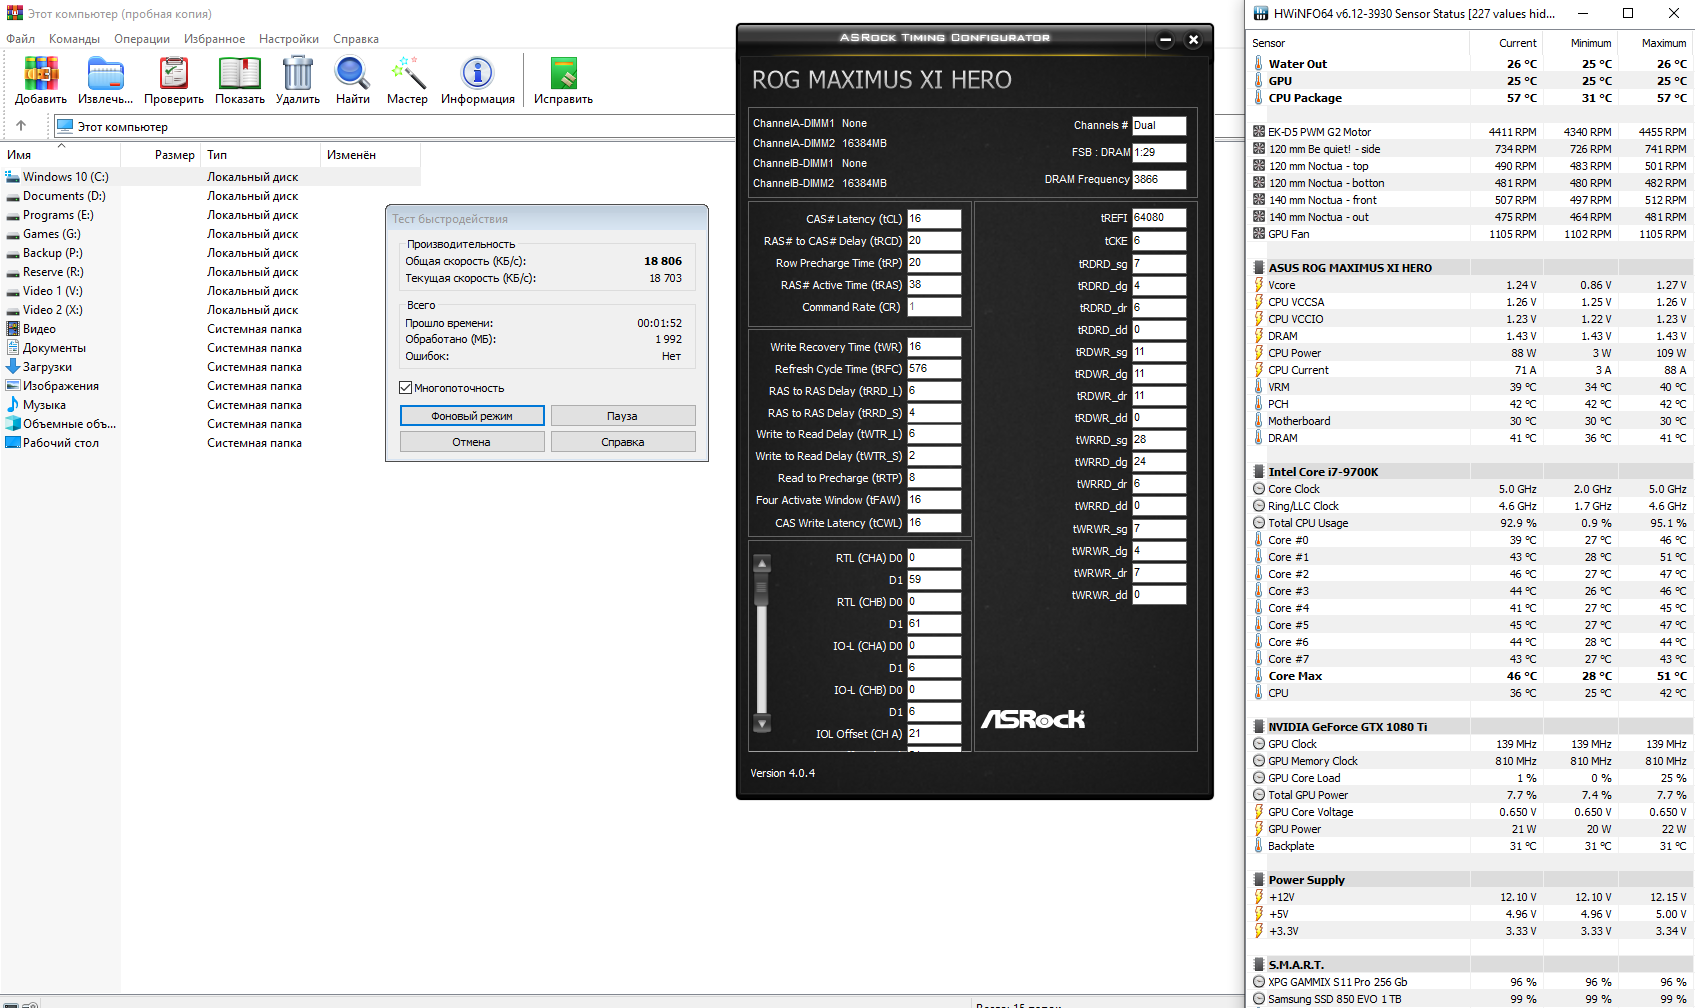
Task: Click the Удалить (Delete) trash bin icon
Action: click(x=298, y=74)
